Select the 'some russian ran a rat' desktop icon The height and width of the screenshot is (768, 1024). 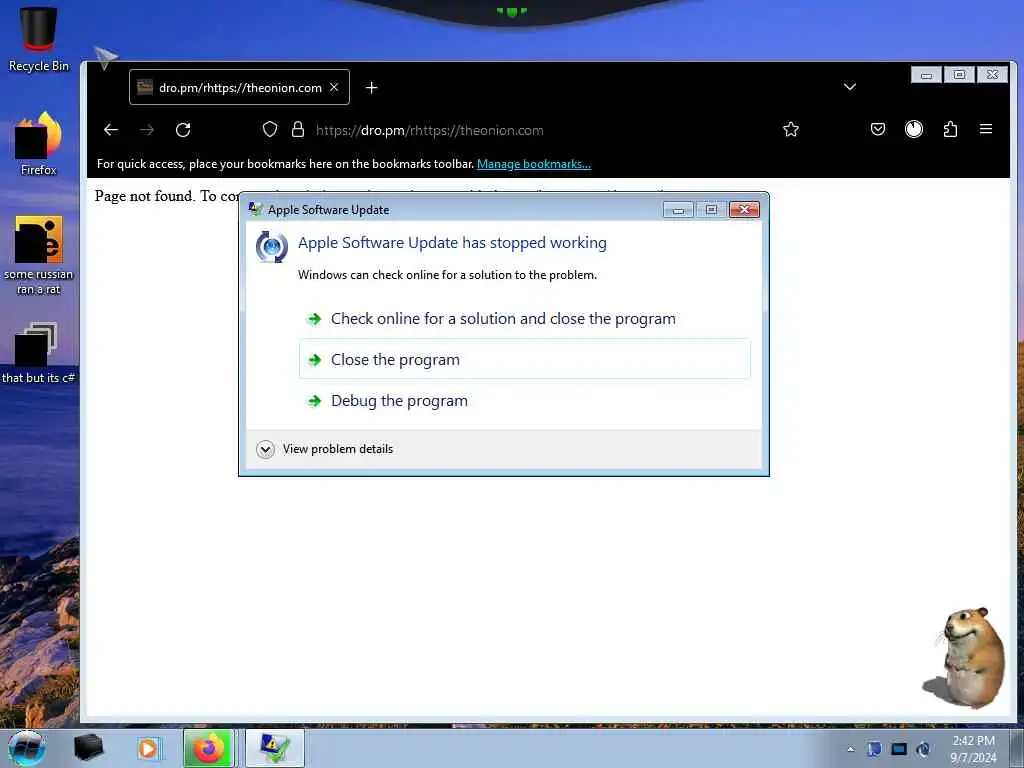(39, 255)
